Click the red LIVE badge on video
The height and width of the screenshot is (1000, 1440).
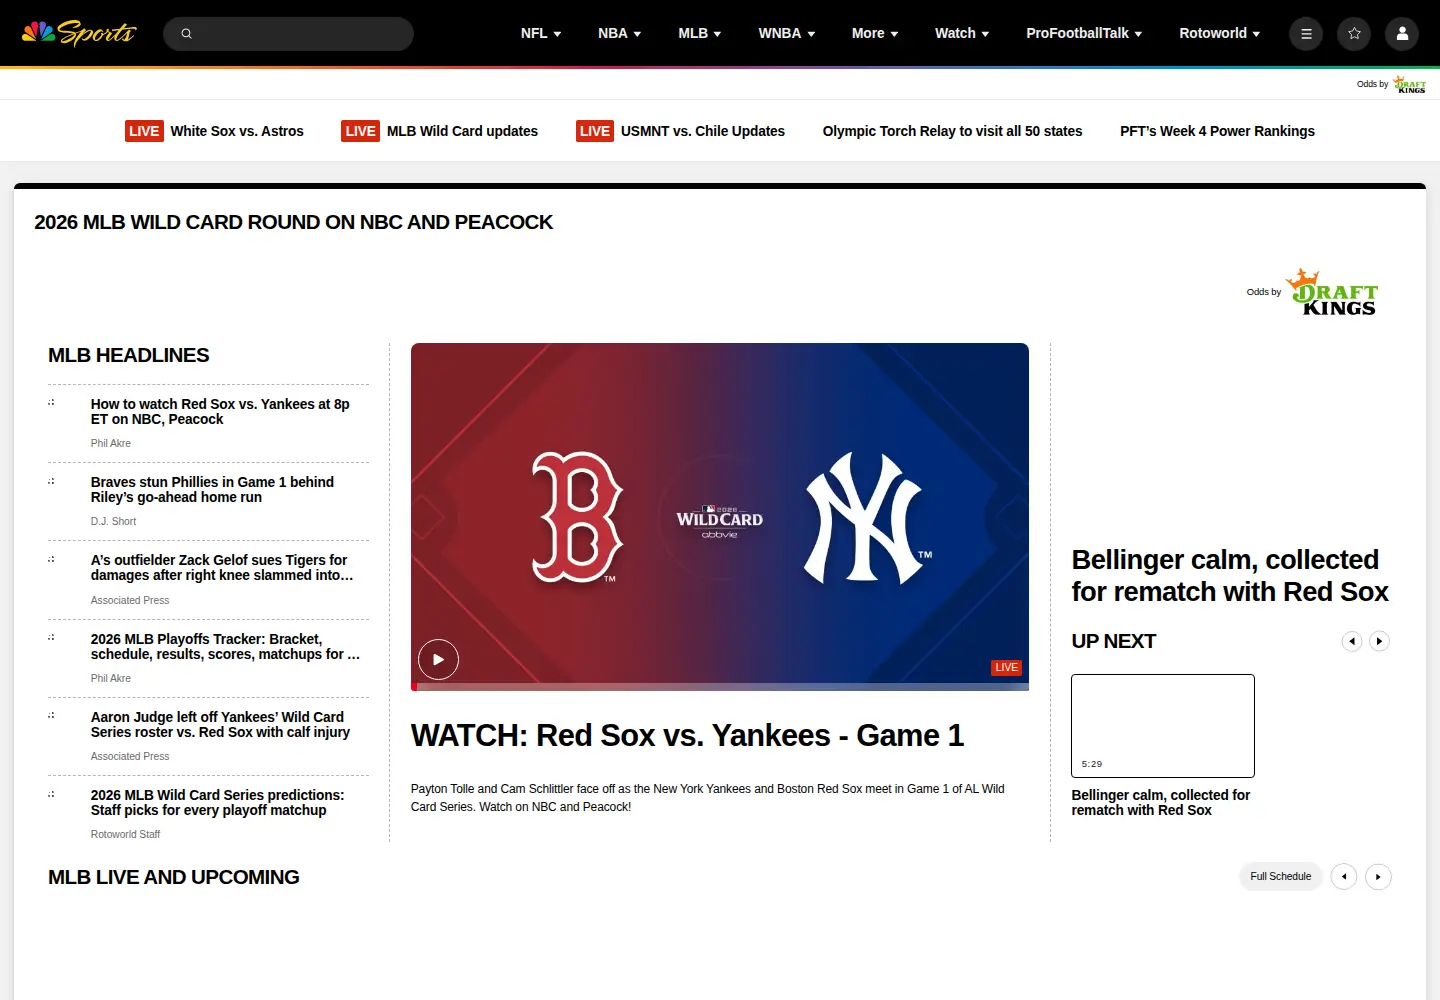1006,667
